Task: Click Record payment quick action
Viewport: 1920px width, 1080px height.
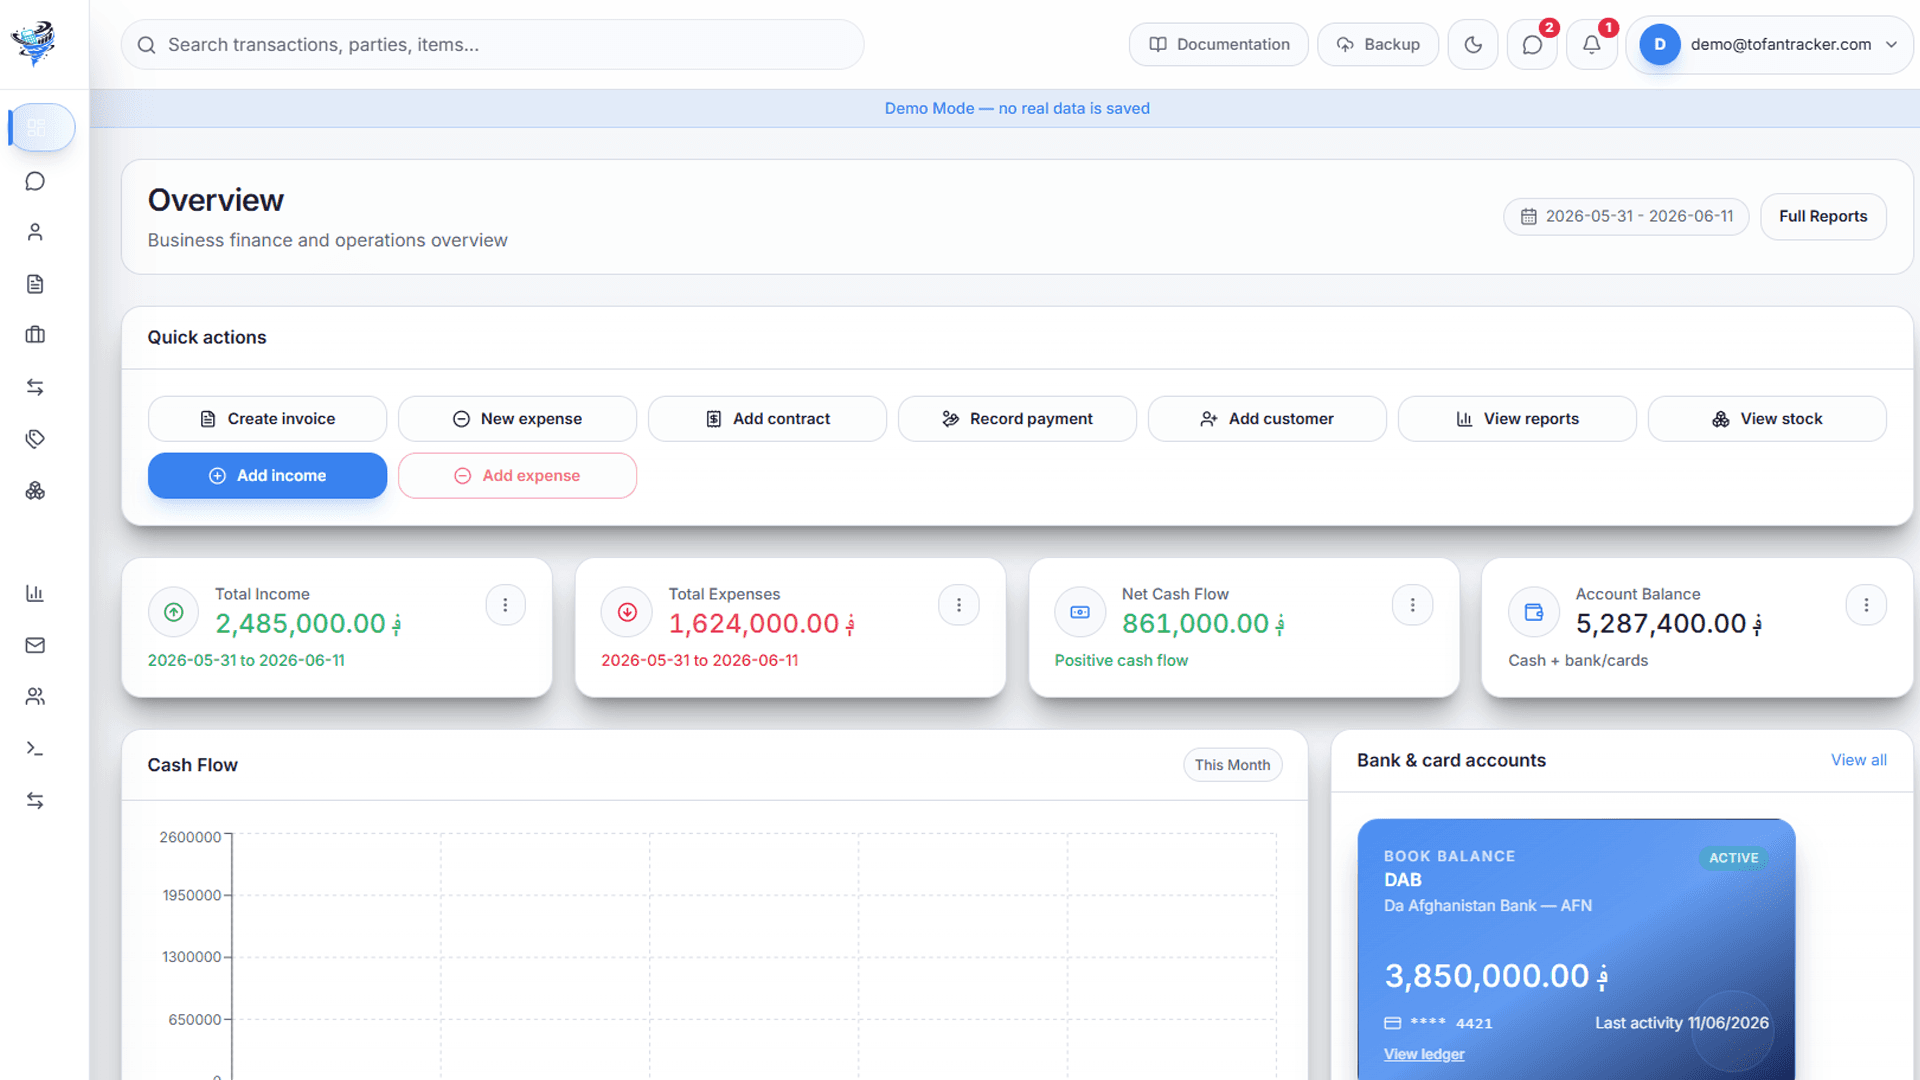Action: pyautogui.click(x=1017, y=419)
